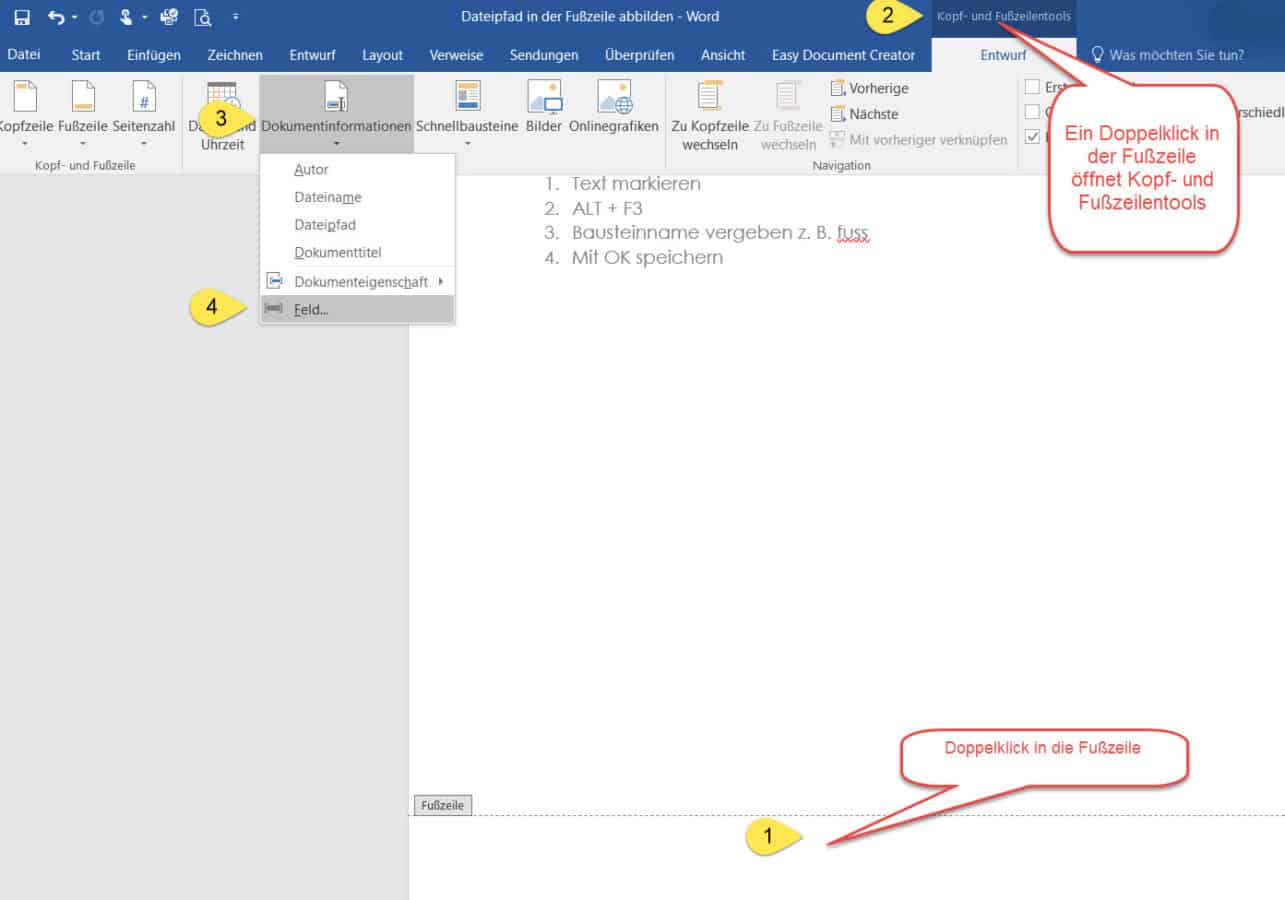
Task: Expand the Fußzeile dropdown in ribbon
Action: click(x=83, y=144)
